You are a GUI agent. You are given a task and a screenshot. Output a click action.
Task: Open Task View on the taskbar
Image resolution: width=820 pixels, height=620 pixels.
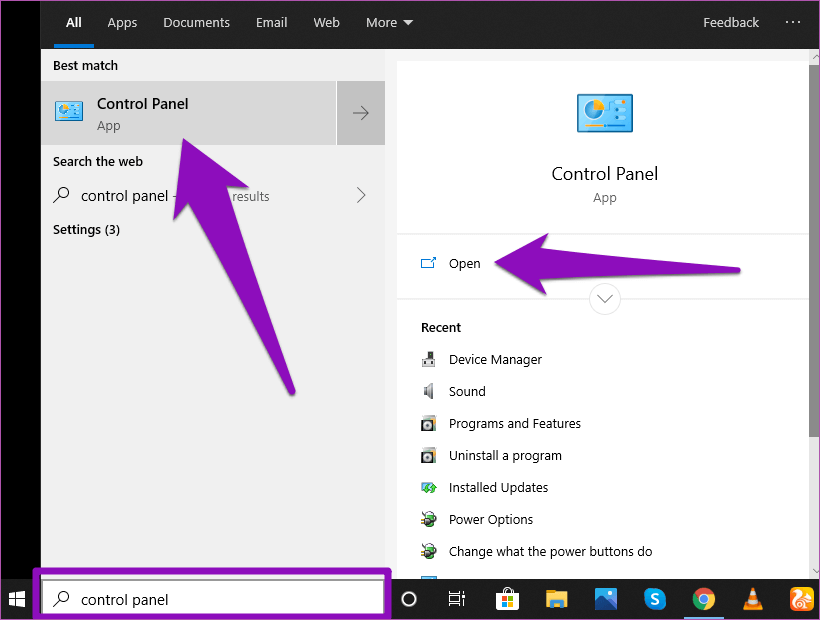click(x=457, y=599)
